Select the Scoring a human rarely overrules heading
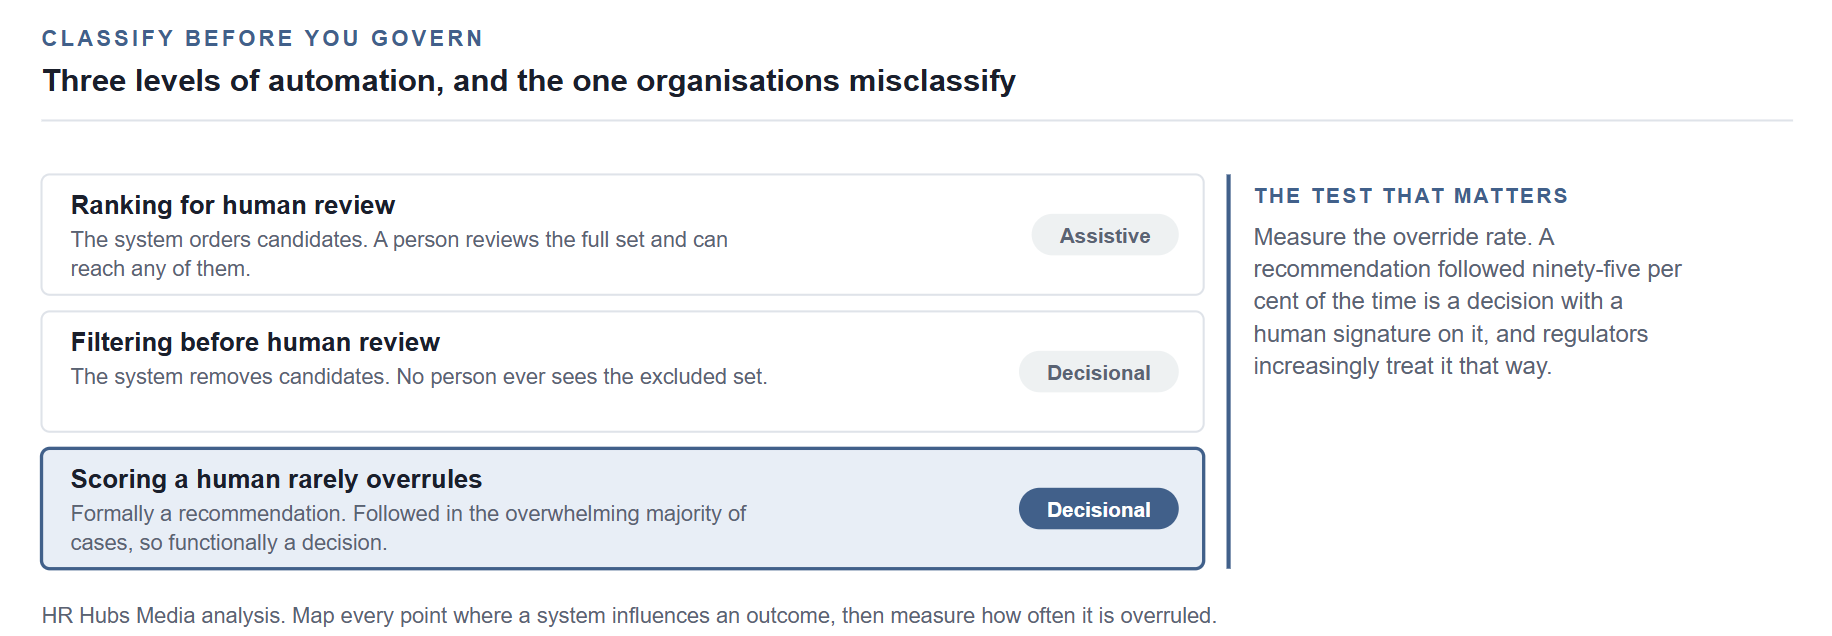Image resolution: width=1832 pixels, height=636 pixels. (276, 479)
